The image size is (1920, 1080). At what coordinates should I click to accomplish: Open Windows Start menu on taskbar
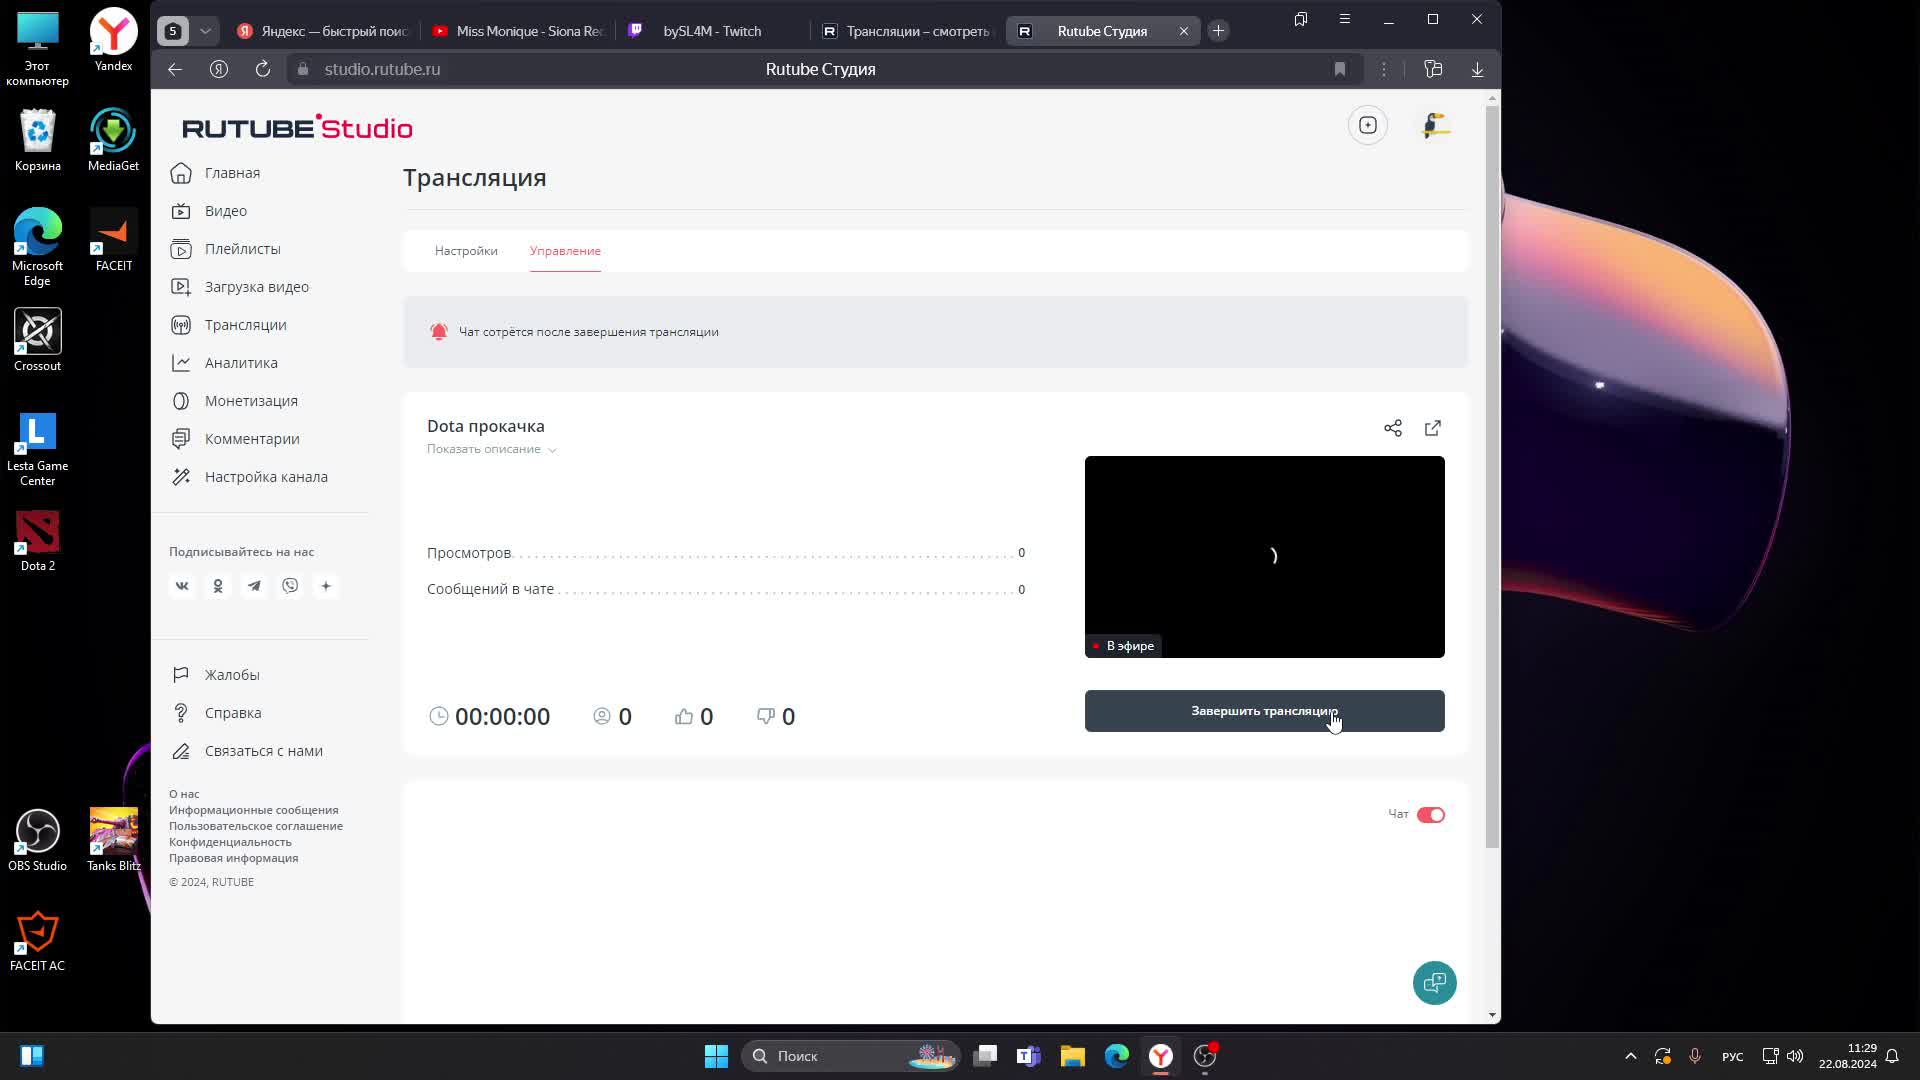tap(716, 1056)
